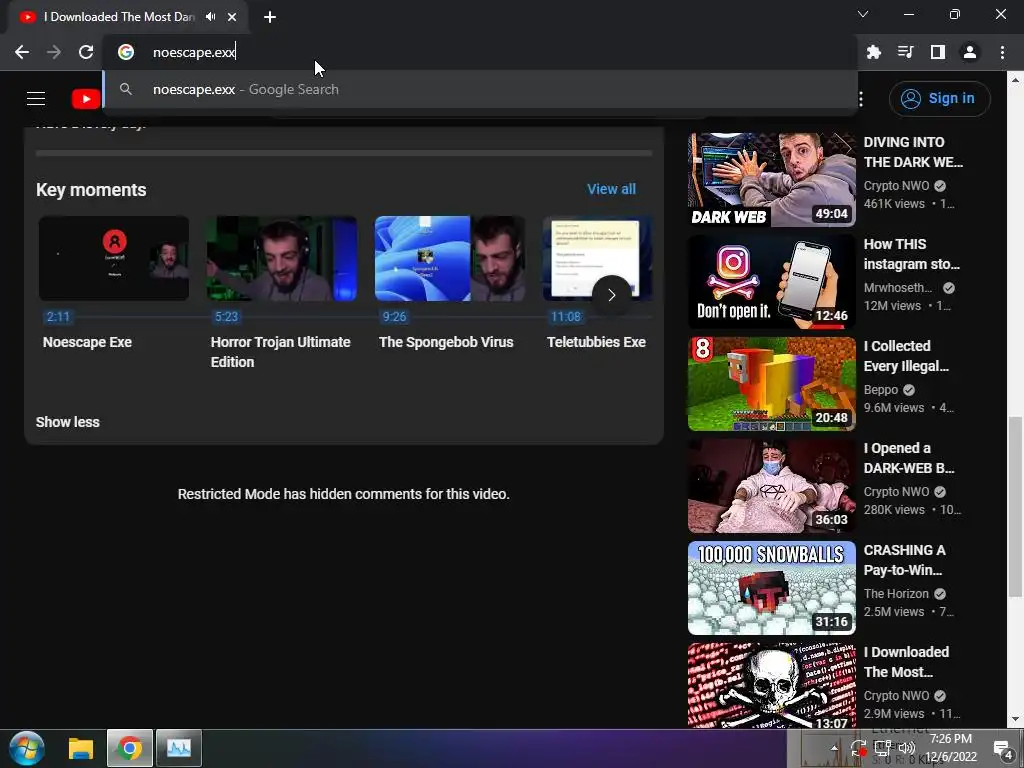Click the scrollbar down arrow
This screenshot has height=768, width=1024.
pos(1015,720)
